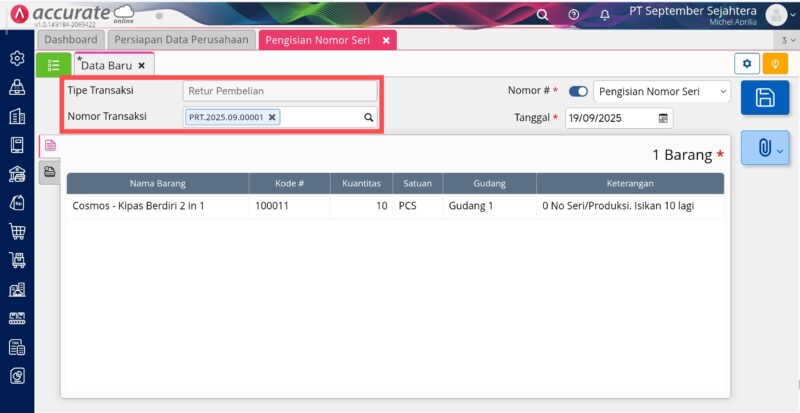The height and width of the screenshot is (413, 800).
Task: Open the user profile avatar menu
Action: point(777,15)
